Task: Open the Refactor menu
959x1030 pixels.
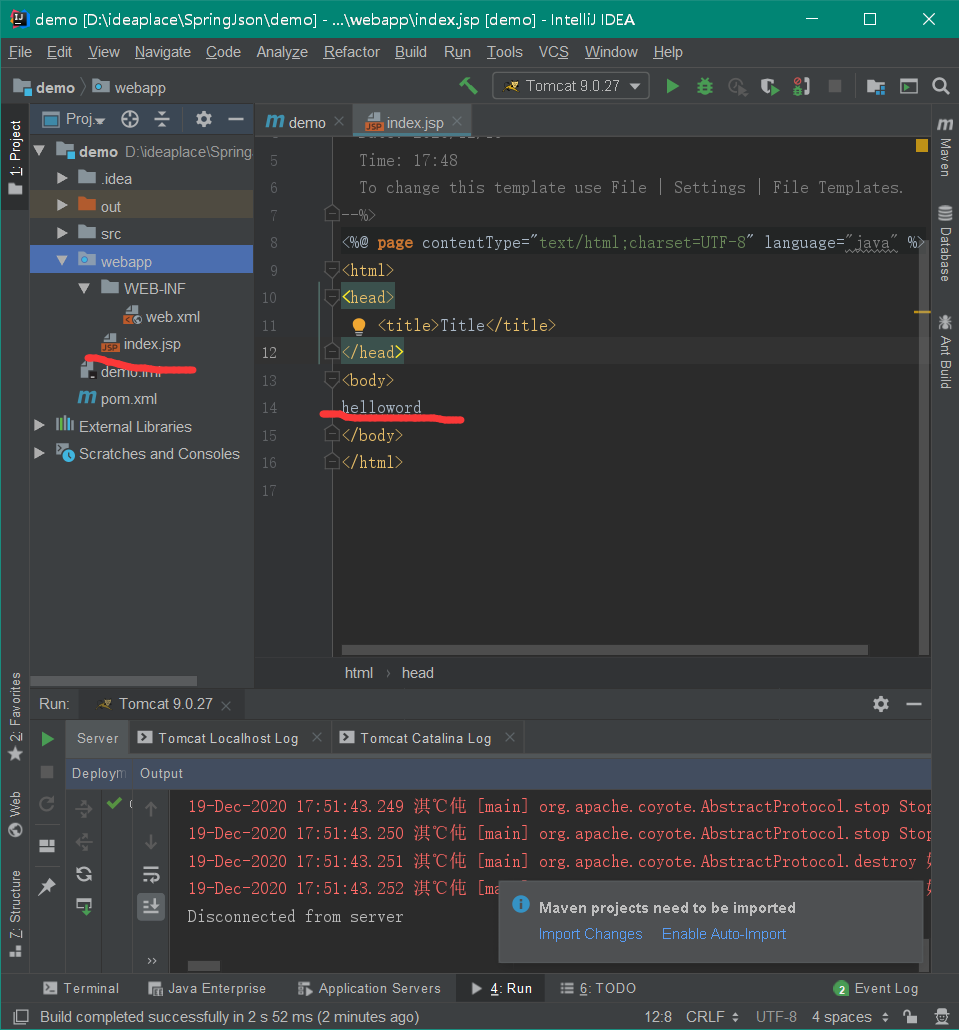Action: tap(351, 52)
